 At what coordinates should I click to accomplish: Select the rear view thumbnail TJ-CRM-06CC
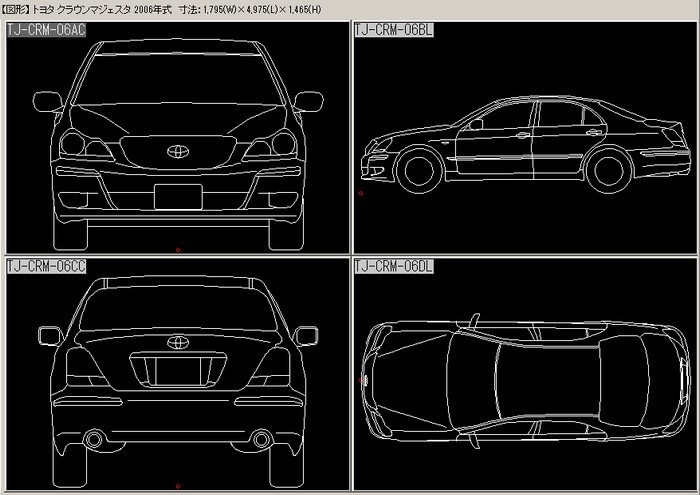pos(178,374)
